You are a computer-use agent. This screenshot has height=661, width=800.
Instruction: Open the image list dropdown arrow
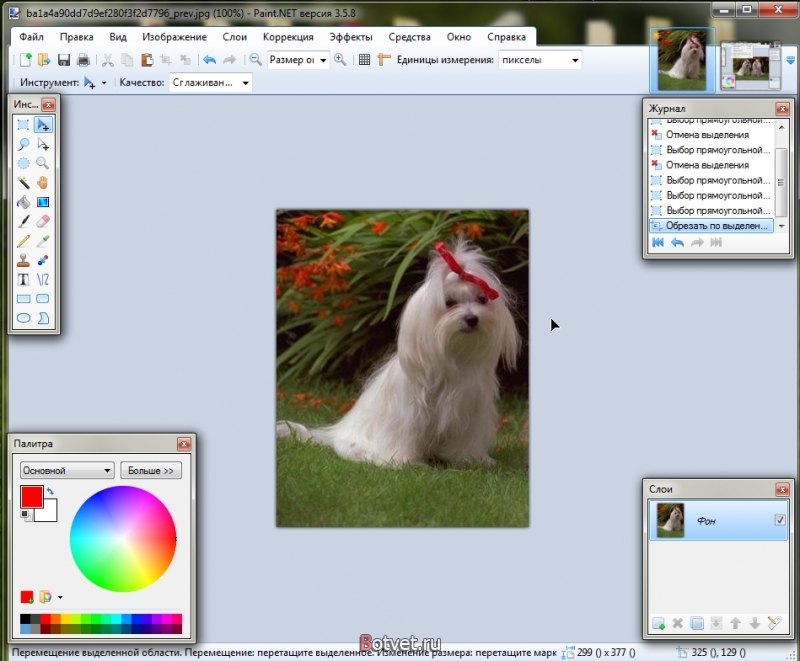791,61
